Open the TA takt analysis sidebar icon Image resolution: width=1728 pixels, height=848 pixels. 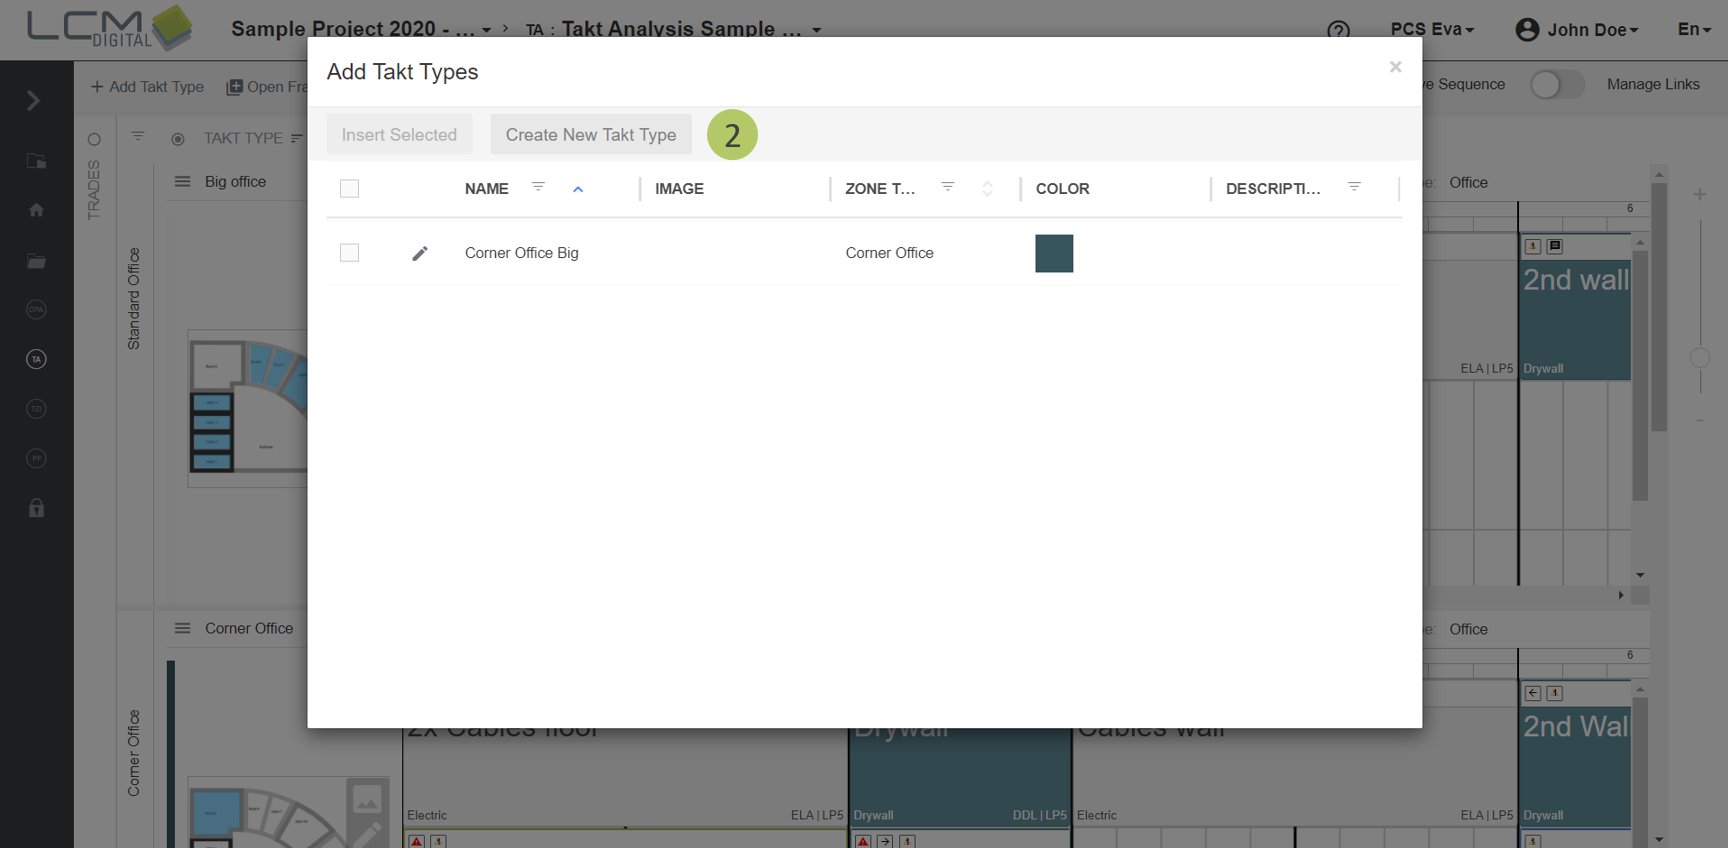[36, 359]
